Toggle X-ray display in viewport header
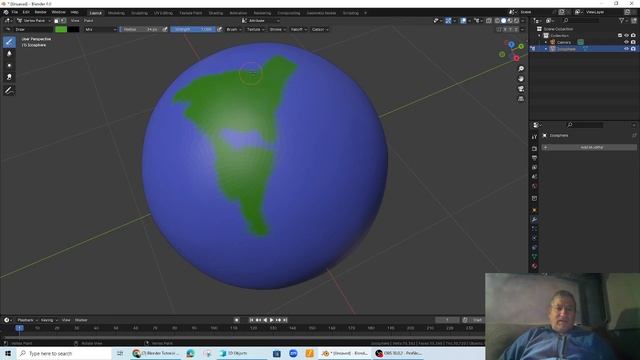 (x=489, y=20)
